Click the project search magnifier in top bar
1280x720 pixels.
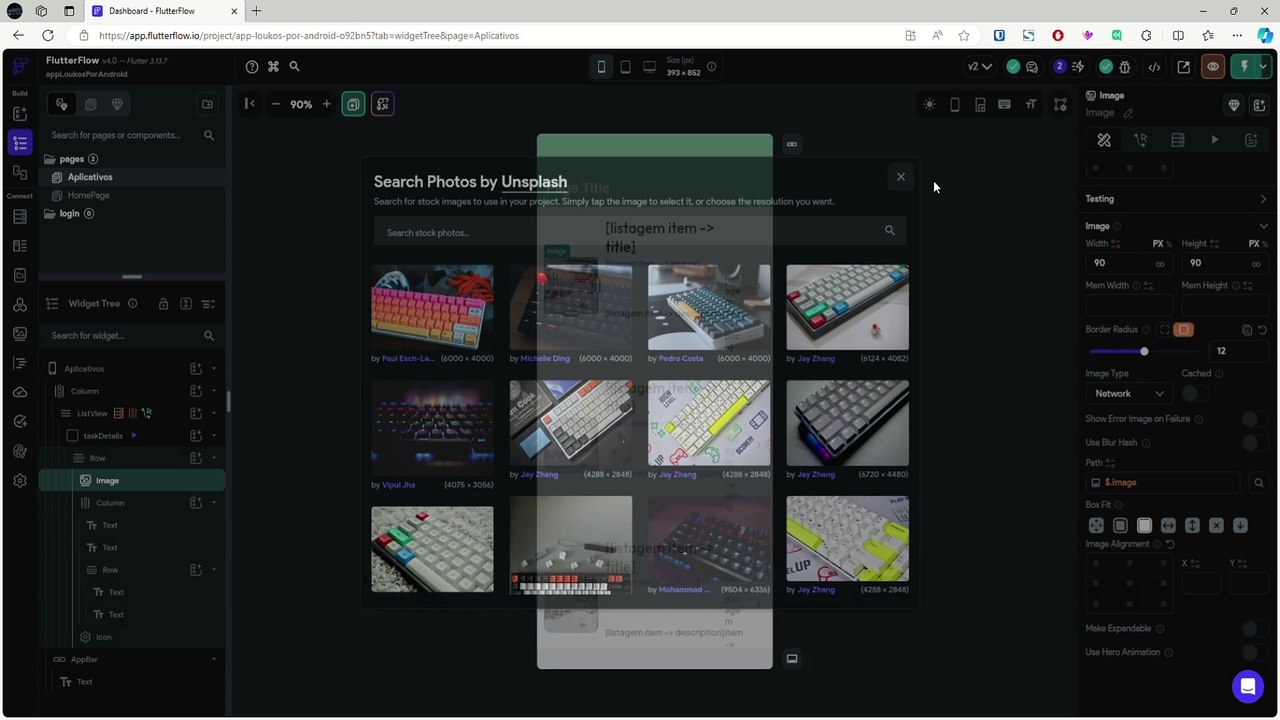click(294, 67)
